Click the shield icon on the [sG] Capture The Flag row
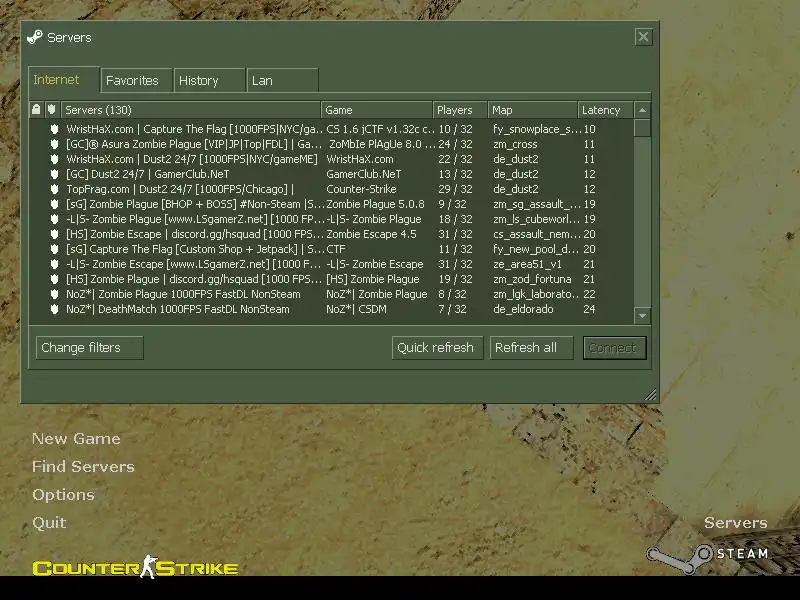The height and width of the screenshot is (600, 800). pos(55,249)
